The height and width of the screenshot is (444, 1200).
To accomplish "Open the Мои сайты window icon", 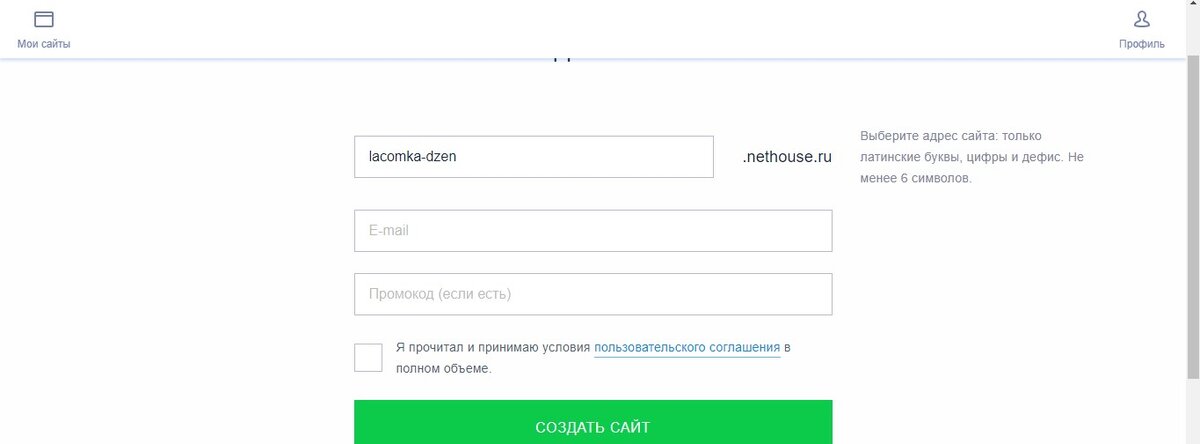I will (x=43, y=20).
